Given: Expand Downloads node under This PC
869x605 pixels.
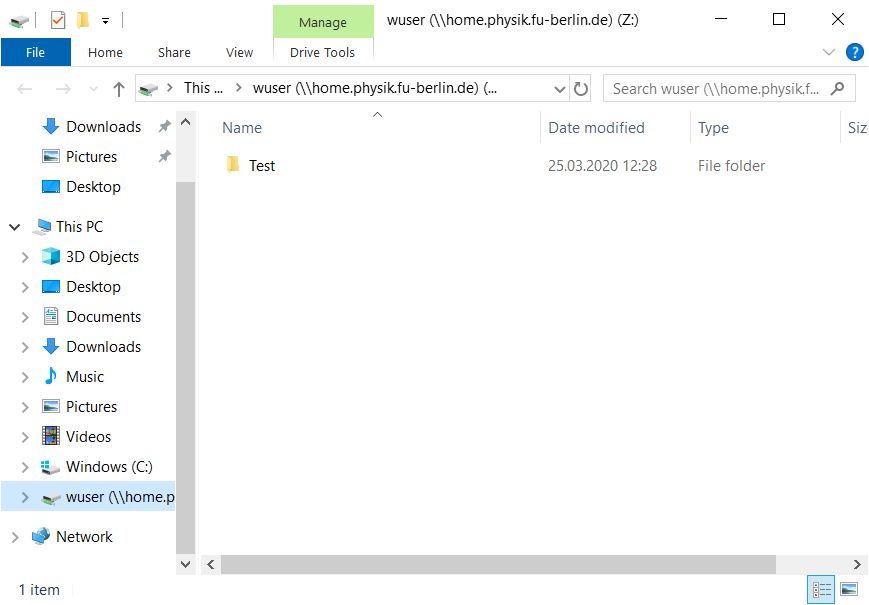Looking at the screenshot, I should (x=25, y=347).
